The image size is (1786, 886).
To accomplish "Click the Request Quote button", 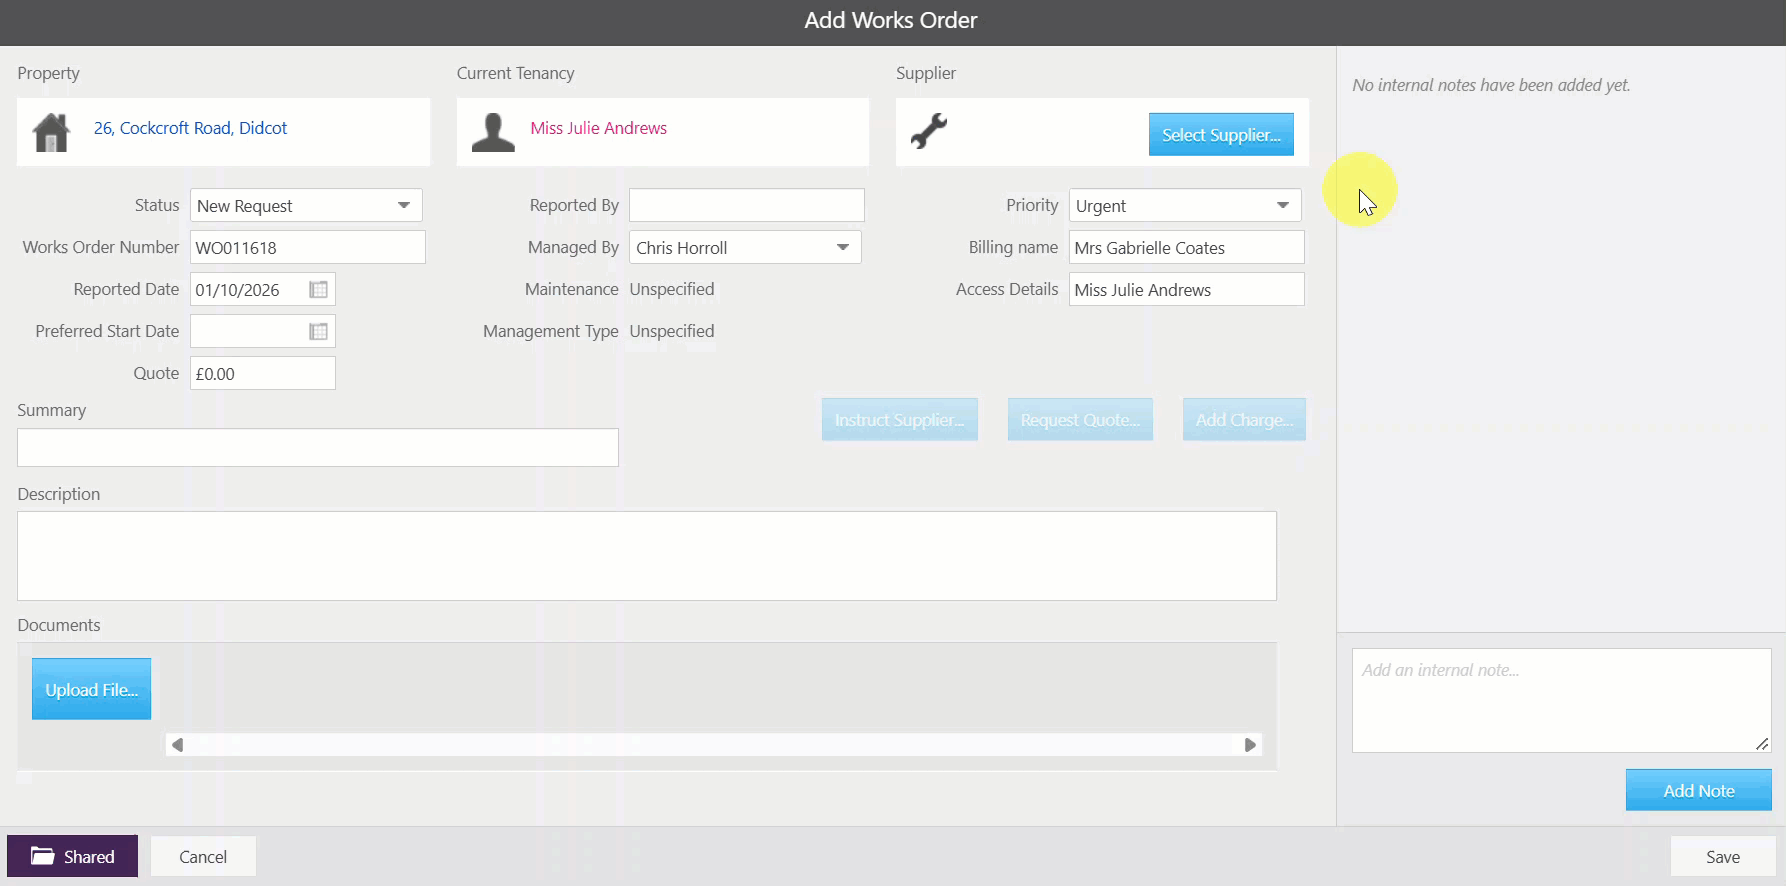I will tap(1080, 420).
